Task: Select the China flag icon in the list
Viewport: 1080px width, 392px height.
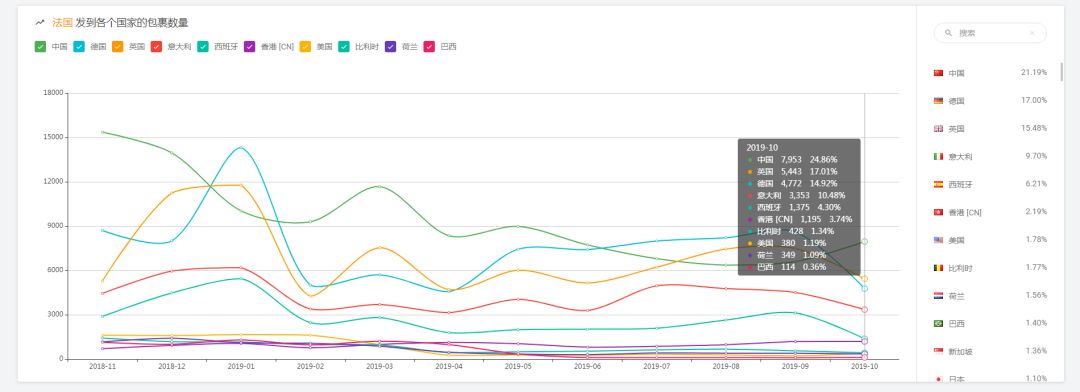Action: point(938,73)
